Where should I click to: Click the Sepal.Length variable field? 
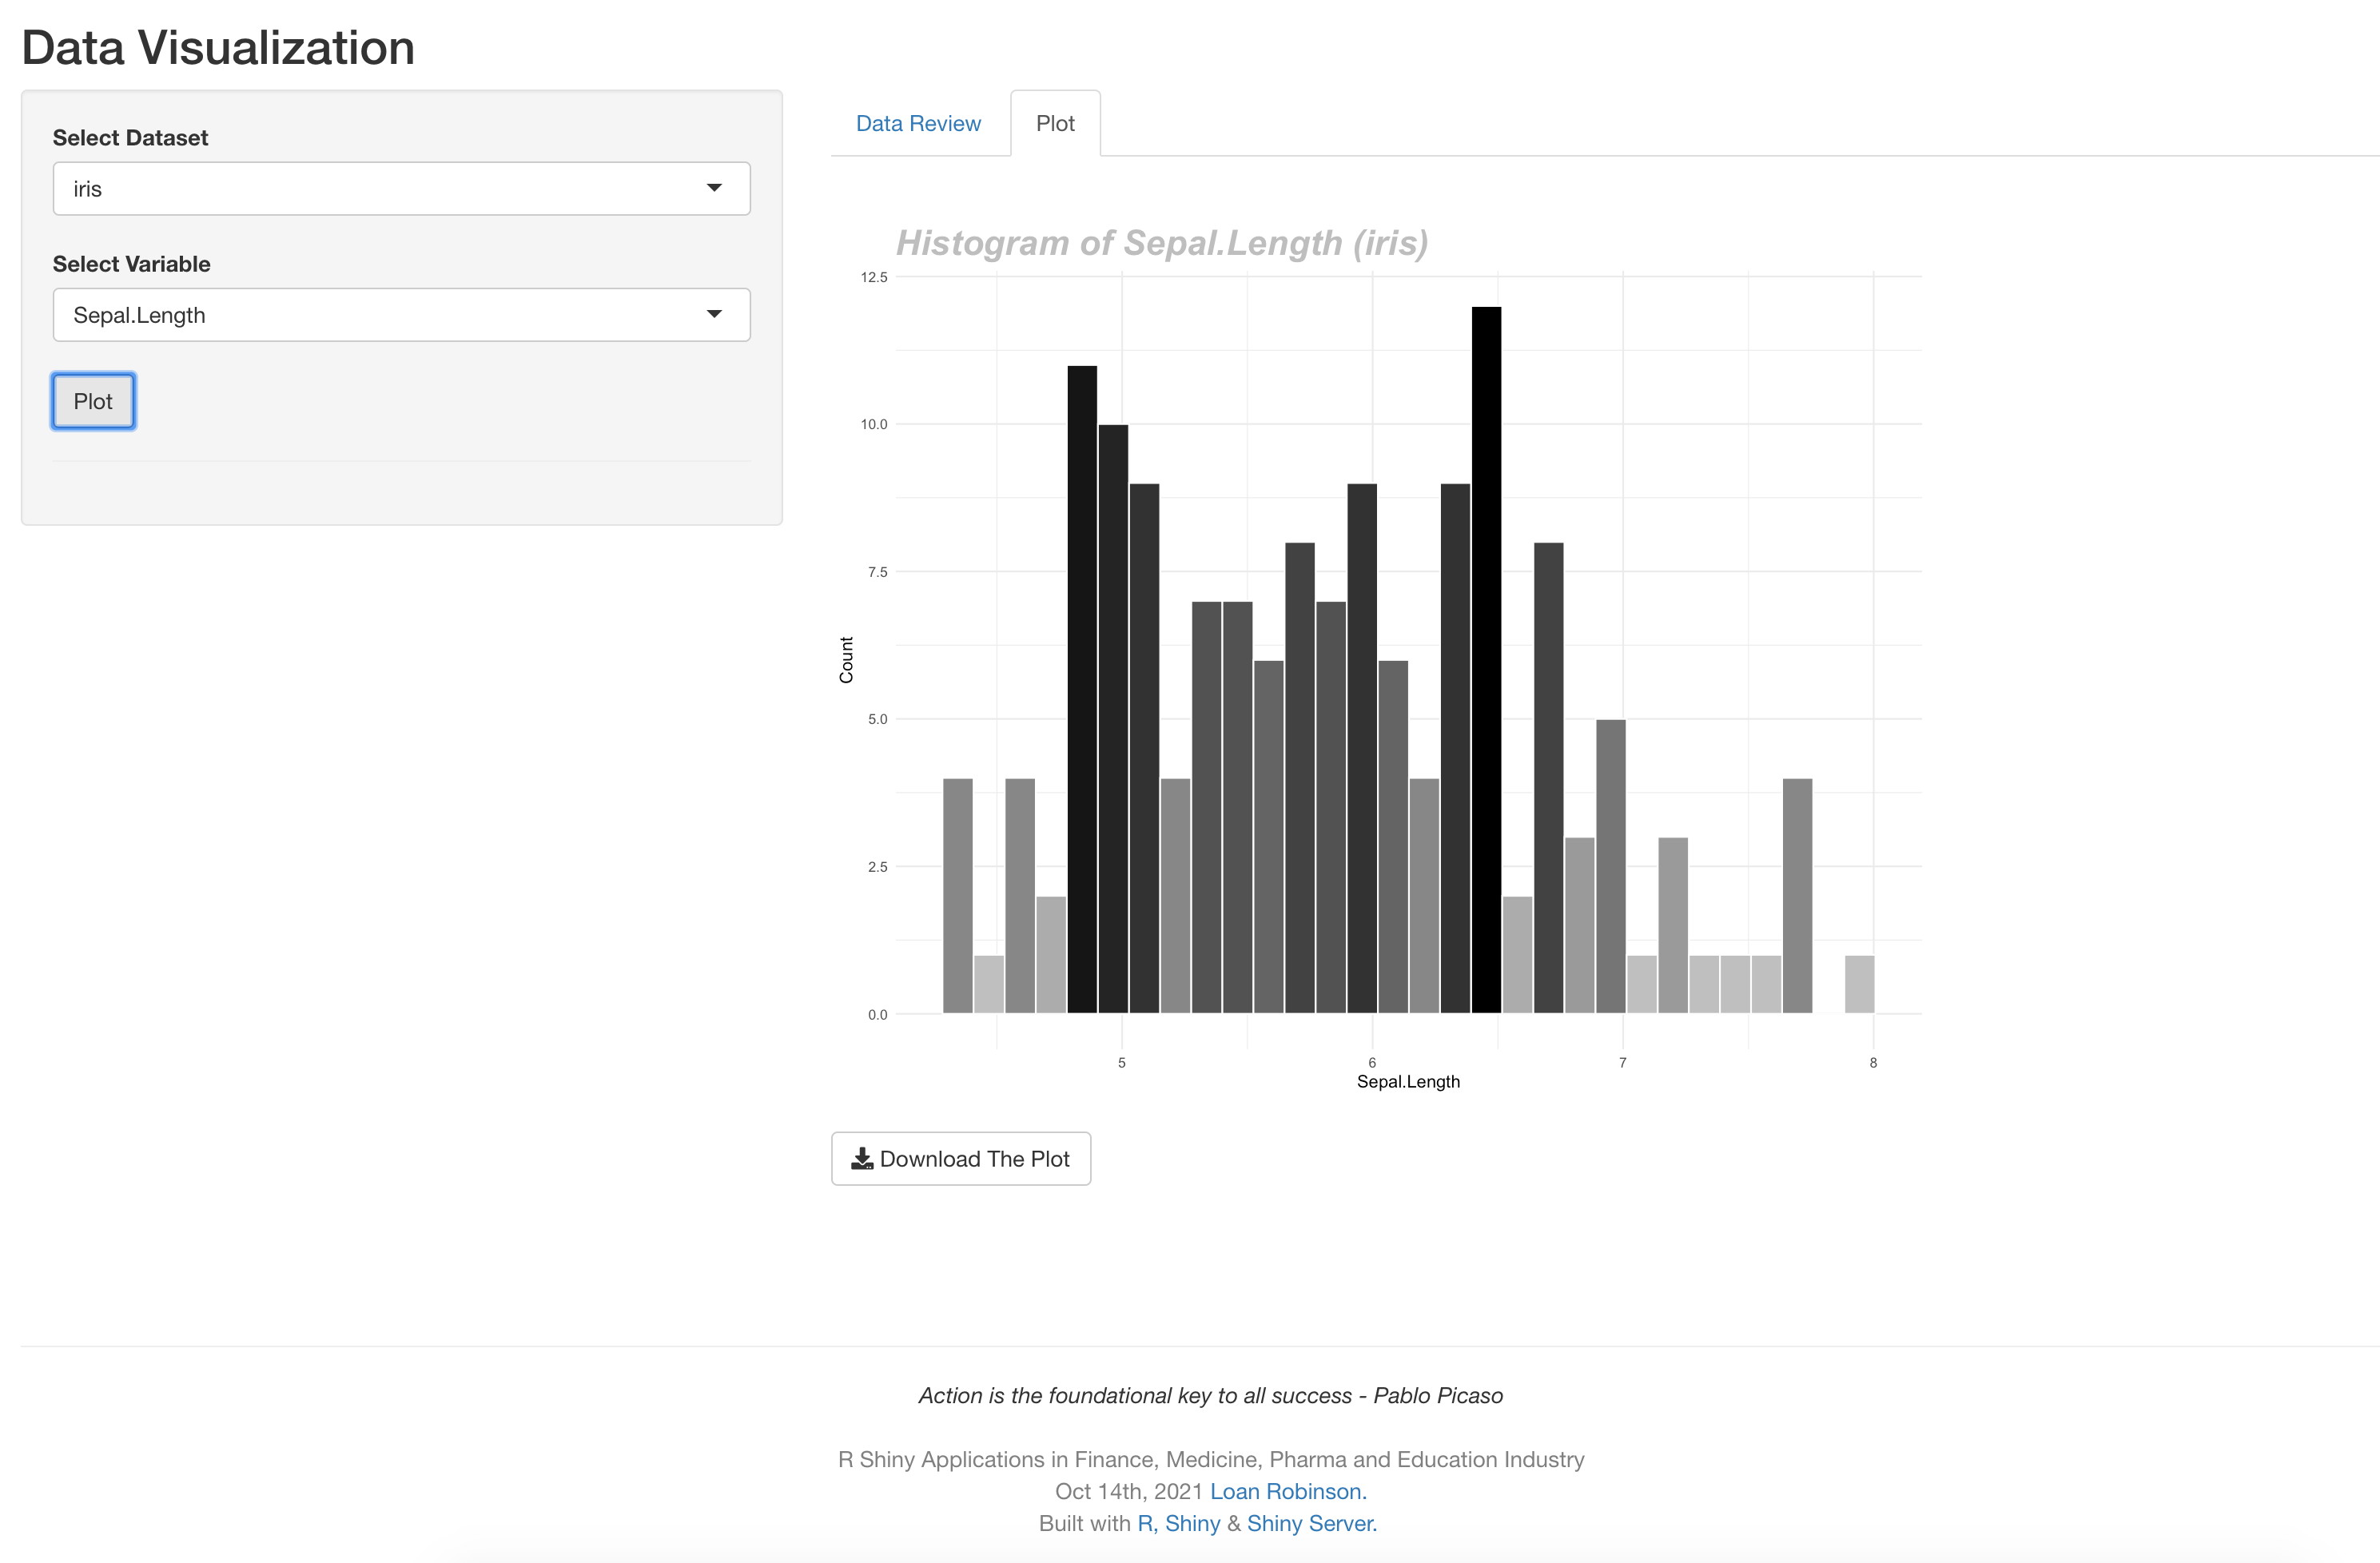tap(380, 315)
